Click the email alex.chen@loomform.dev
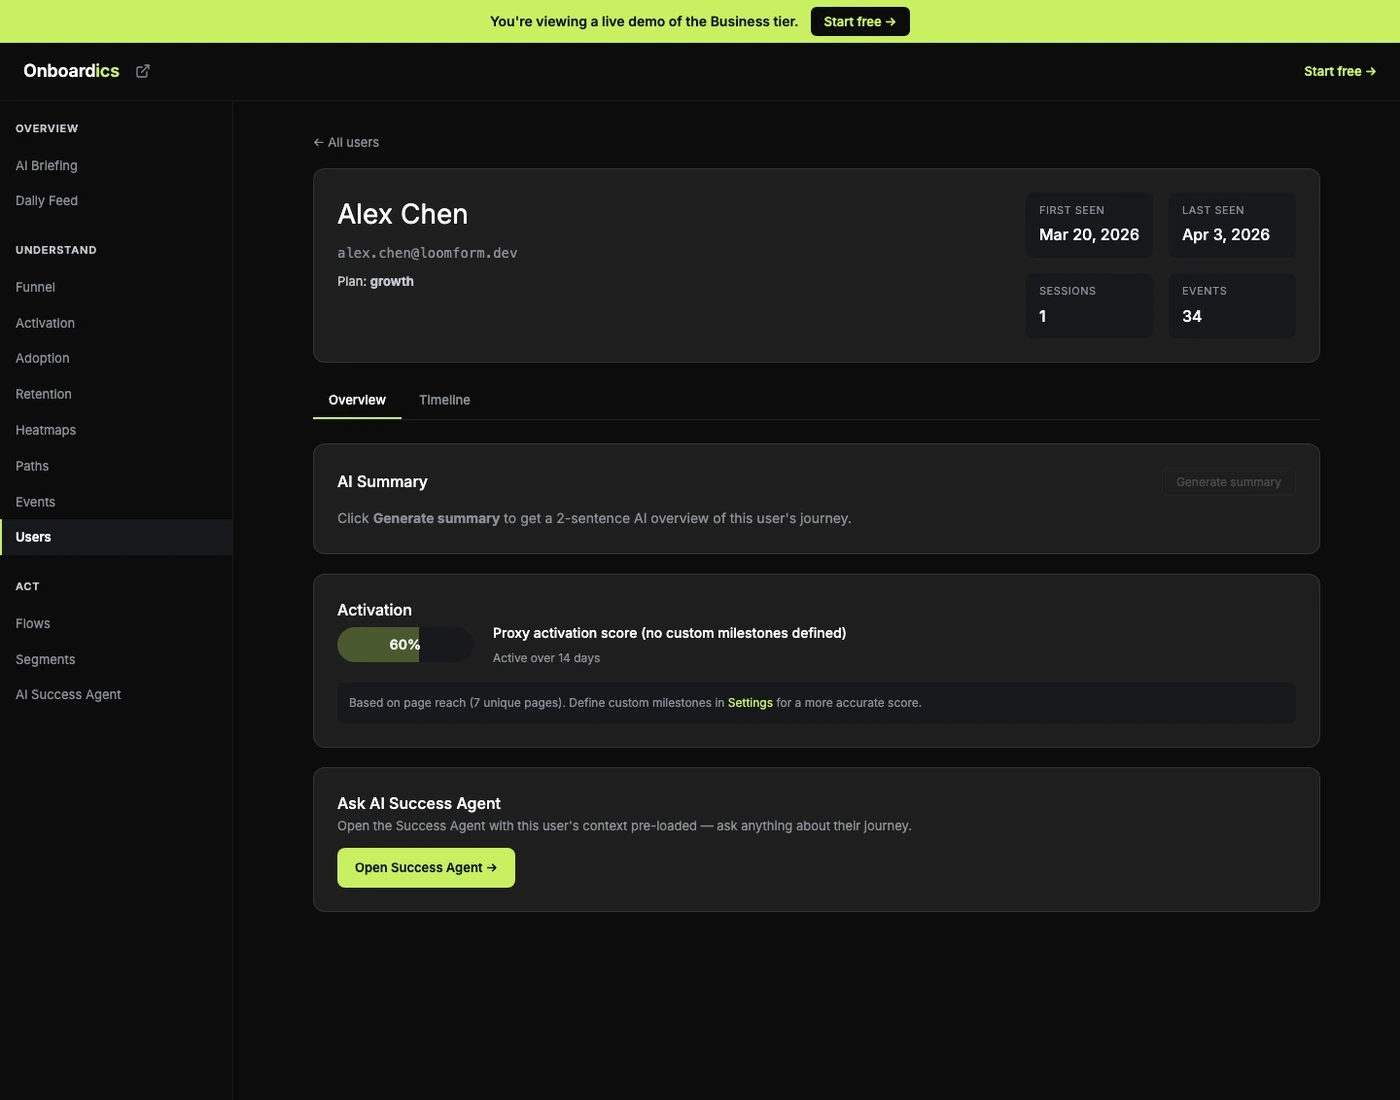This screenshot has height=1100, width=1400. [427, 253]
